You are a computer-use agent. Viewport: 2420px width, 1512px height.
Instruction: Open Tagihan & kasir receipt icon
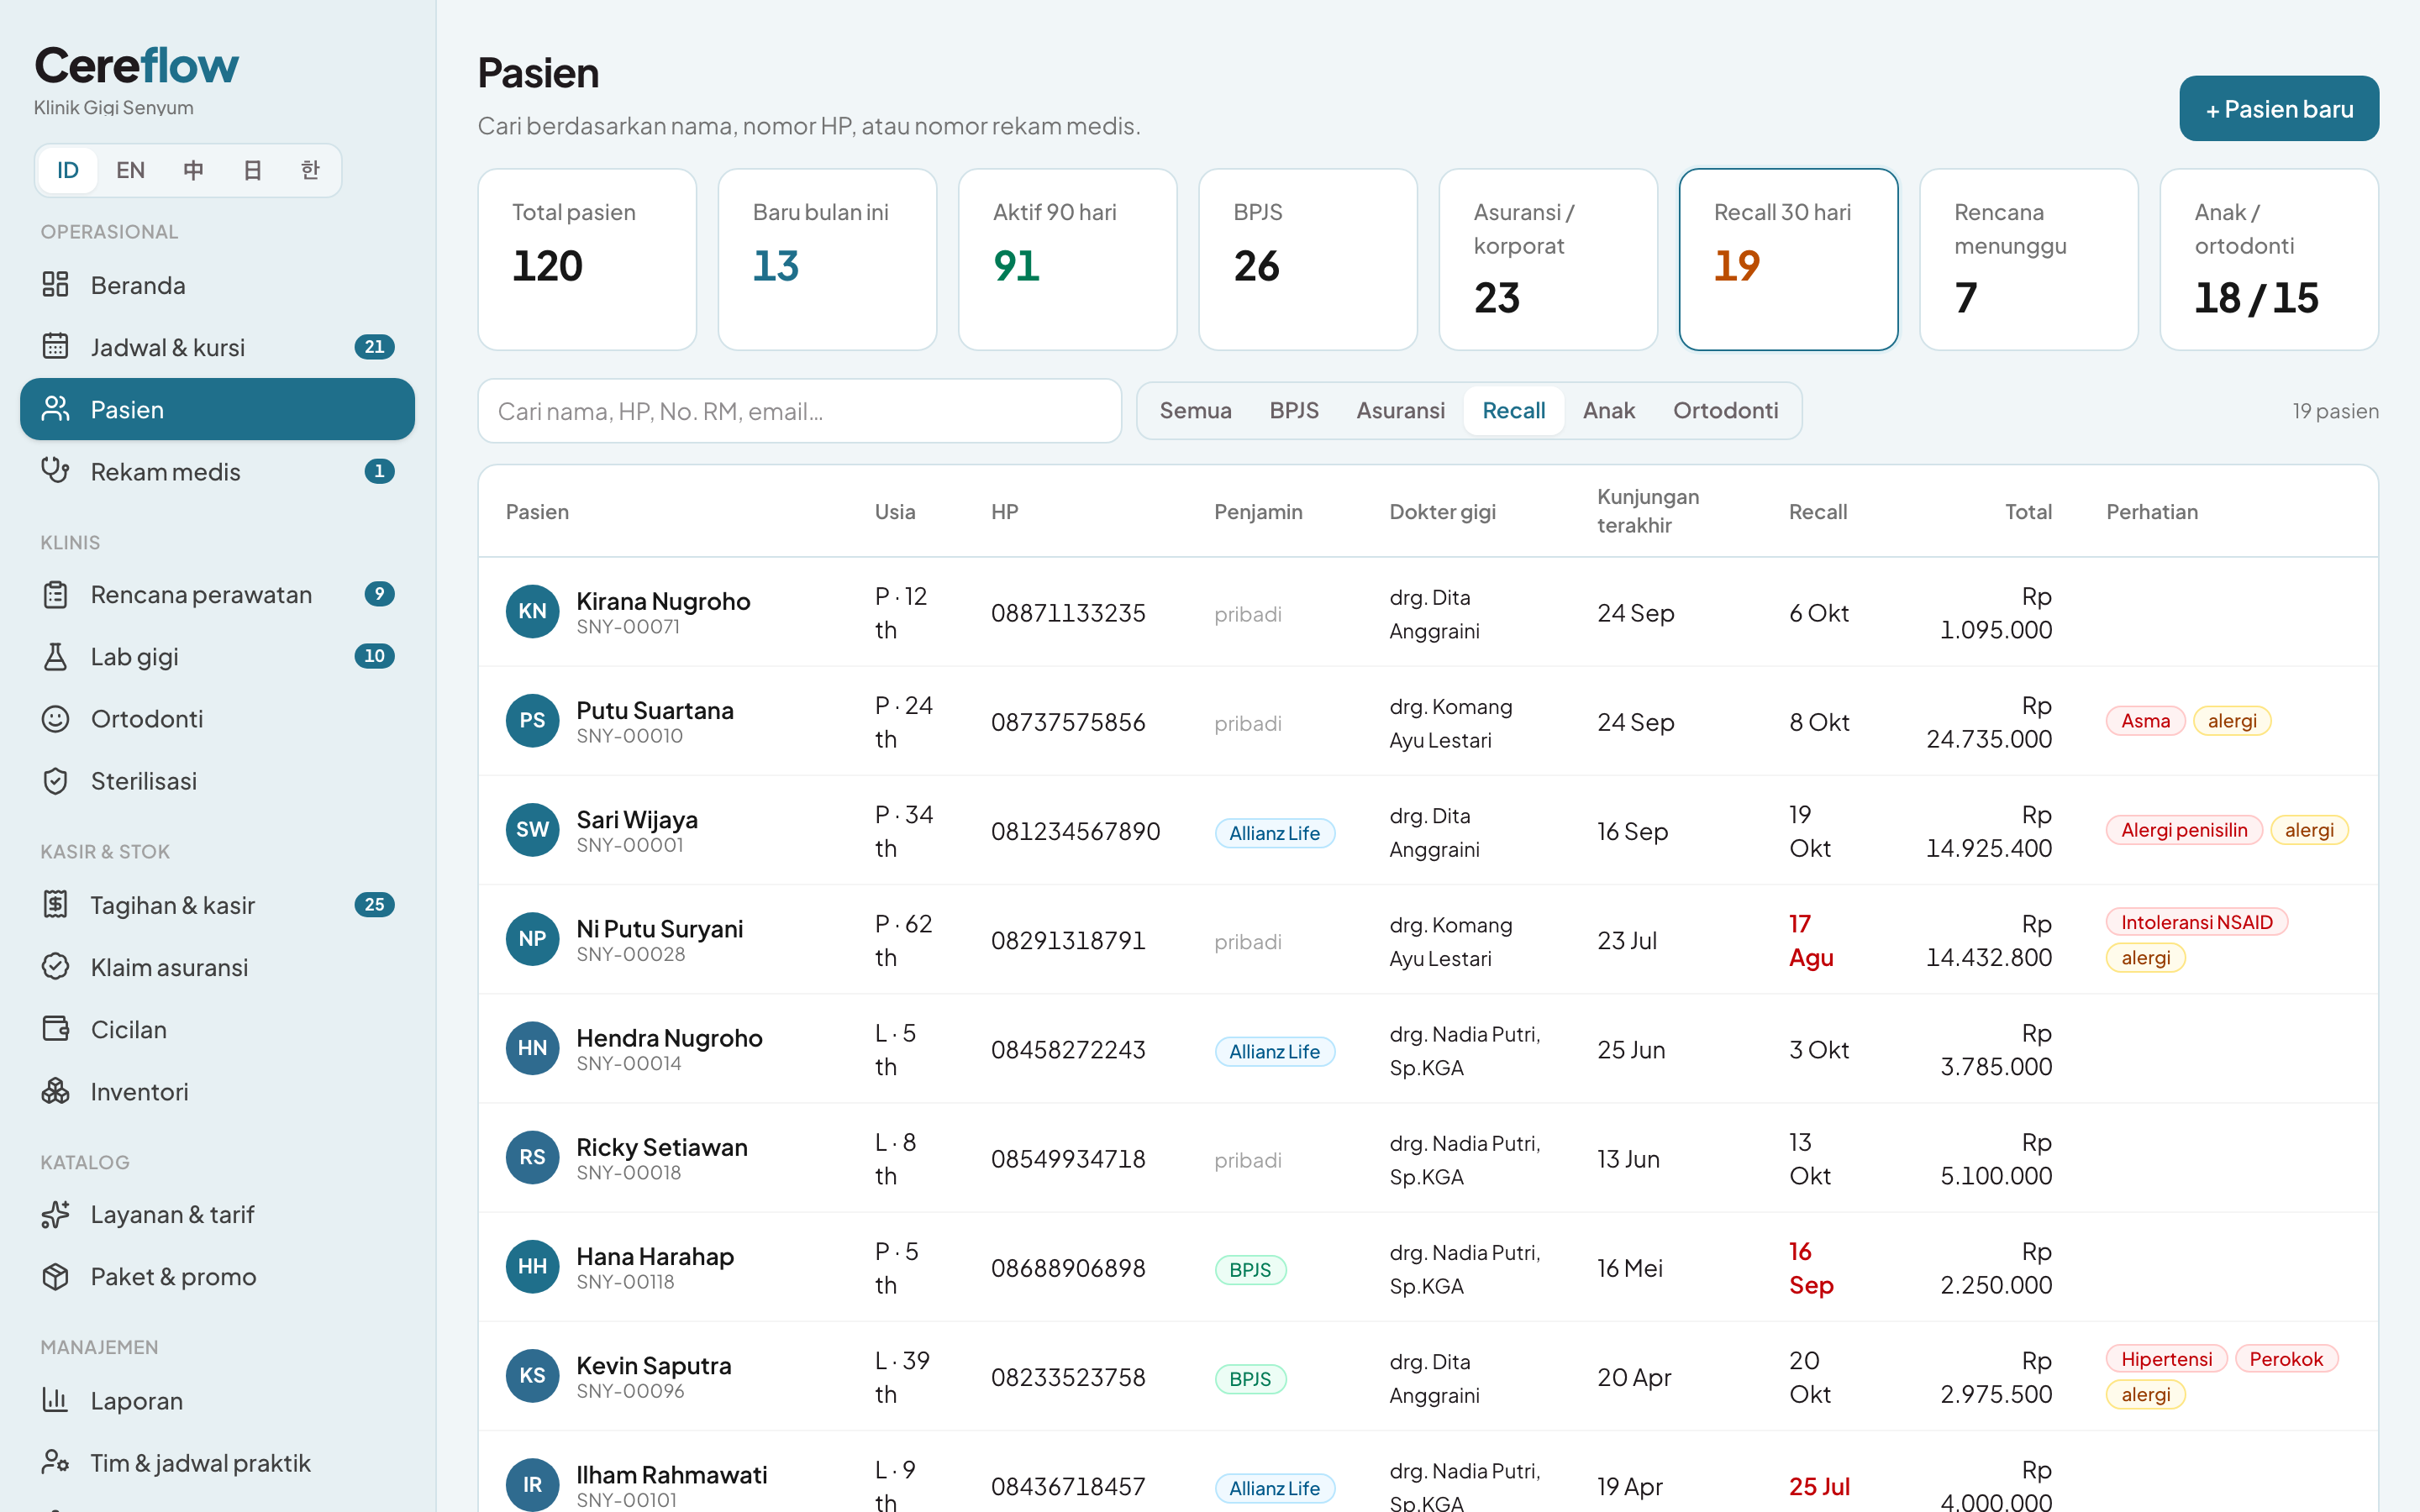(55, 905)
